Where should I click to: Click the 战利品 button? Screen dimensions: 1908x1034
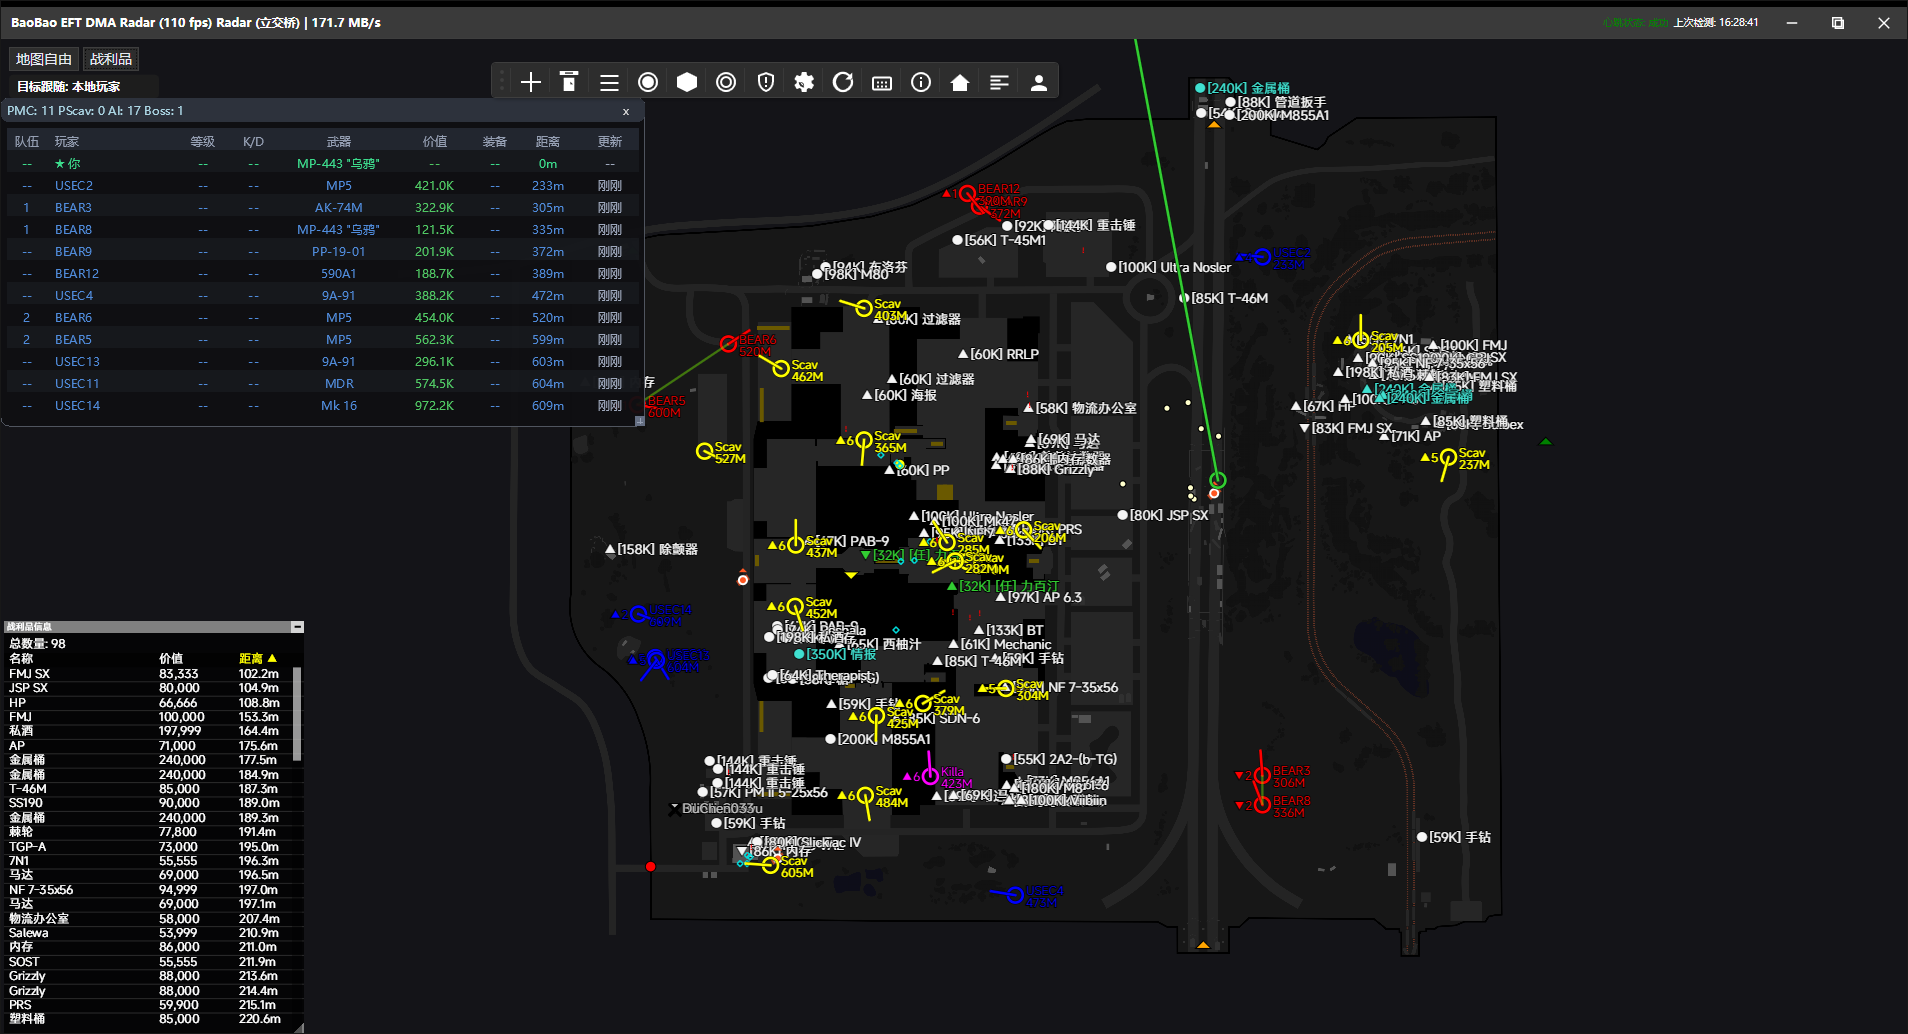[x=111, y=59]
